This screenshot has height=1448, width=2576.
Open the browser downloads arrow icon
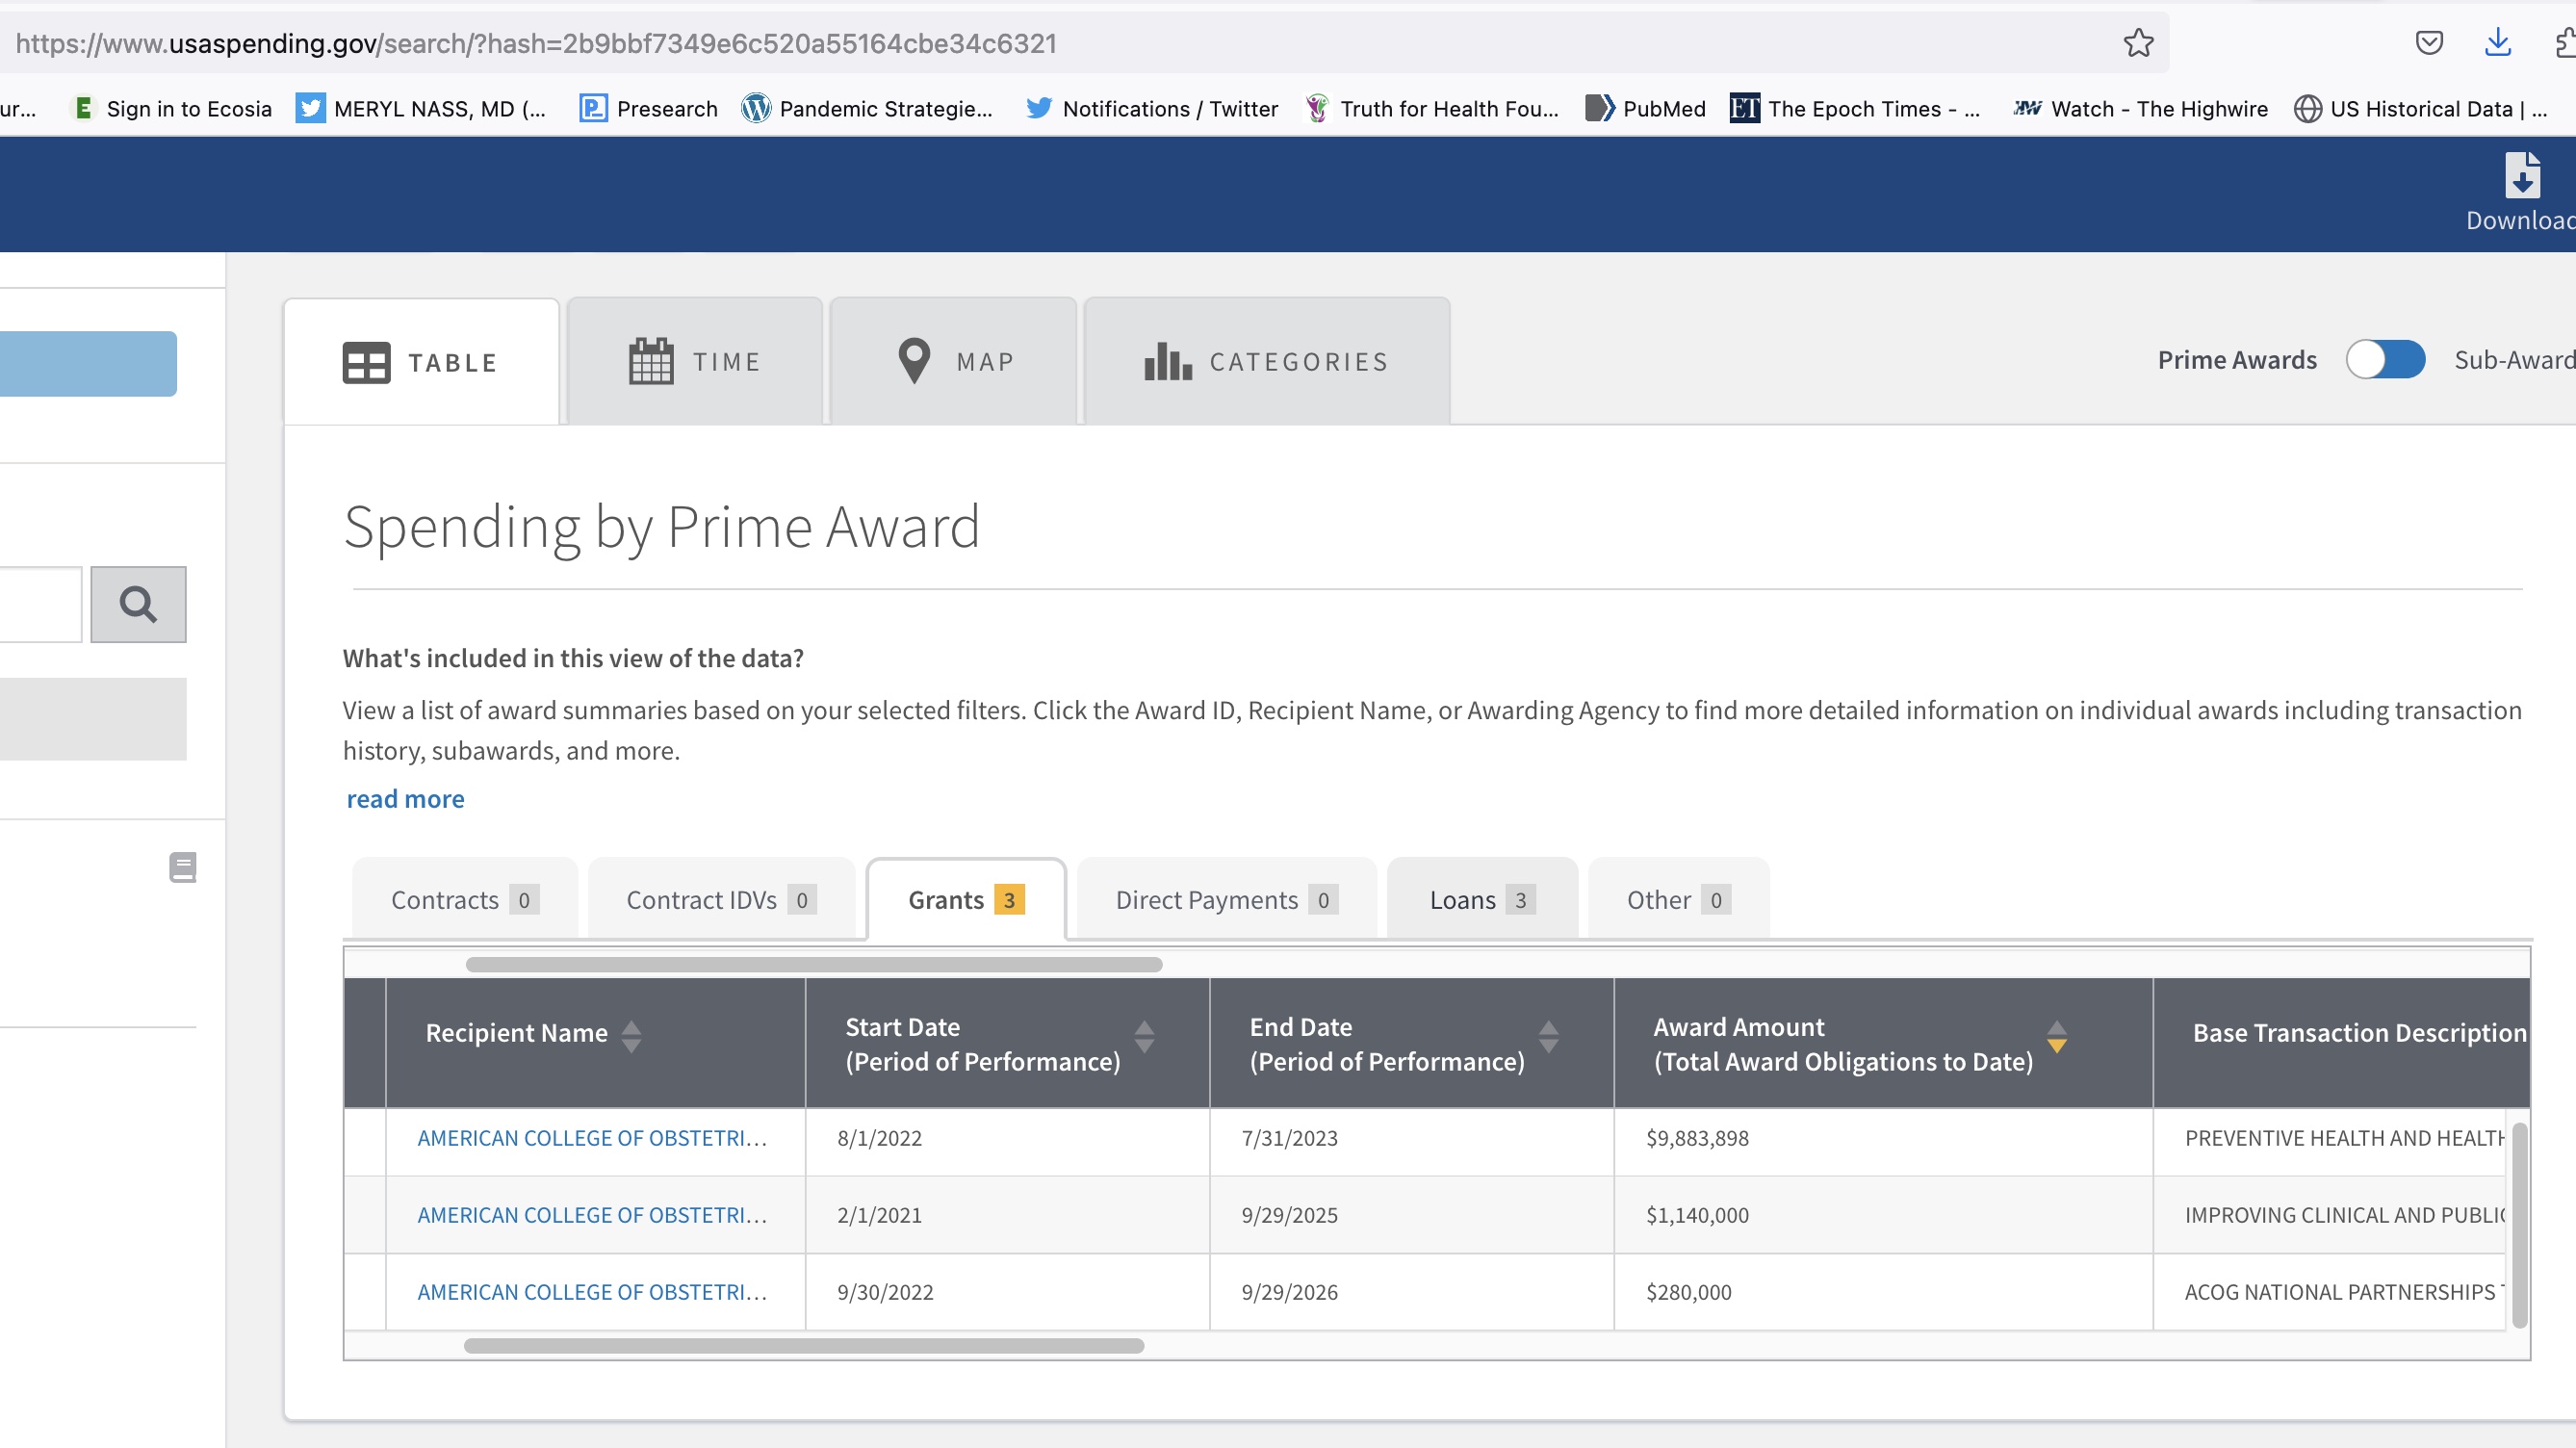2497,43
